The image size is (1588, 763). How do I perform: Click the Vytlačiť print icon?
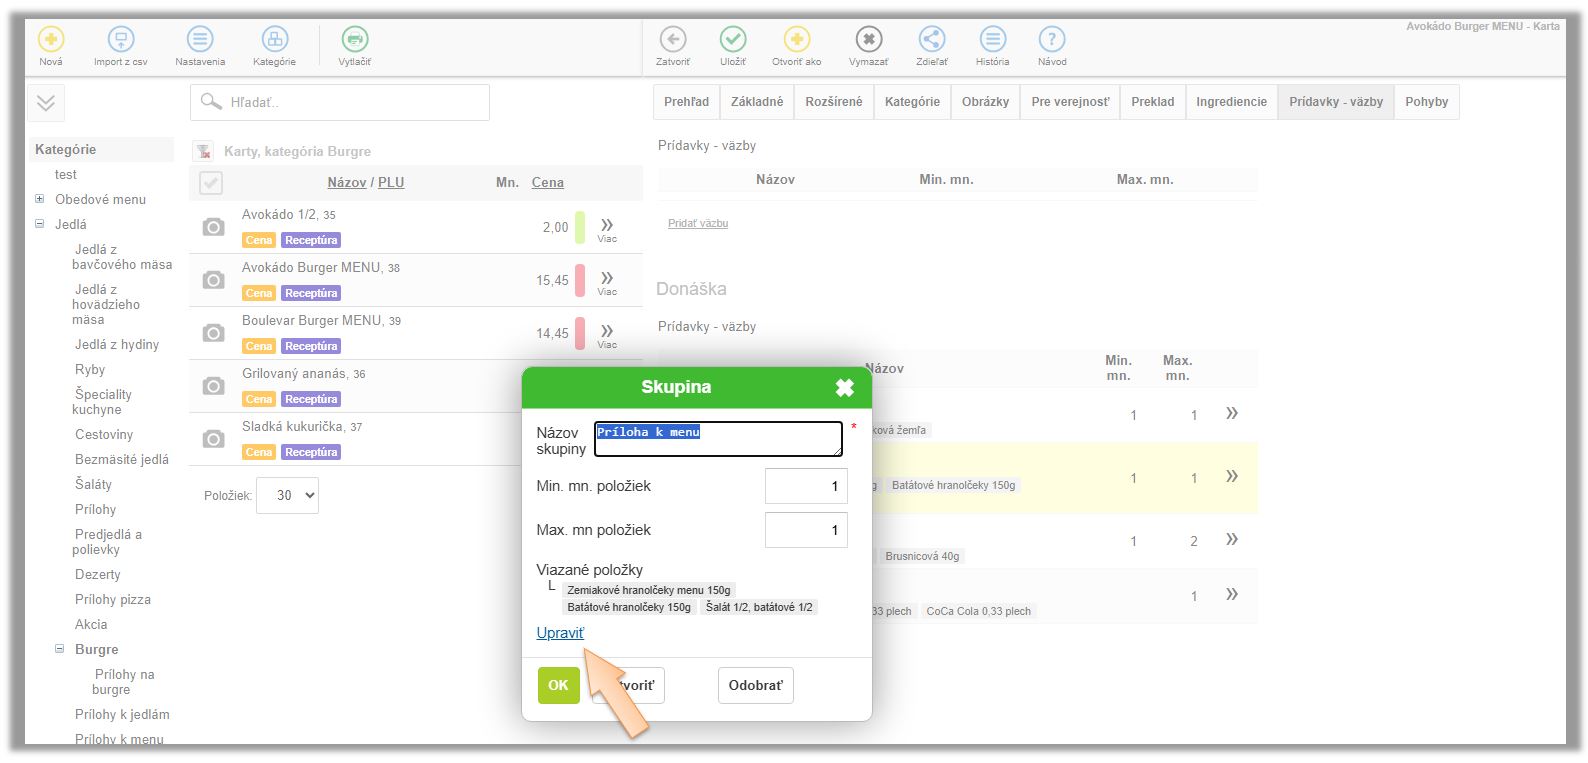[x=354, y=40]
